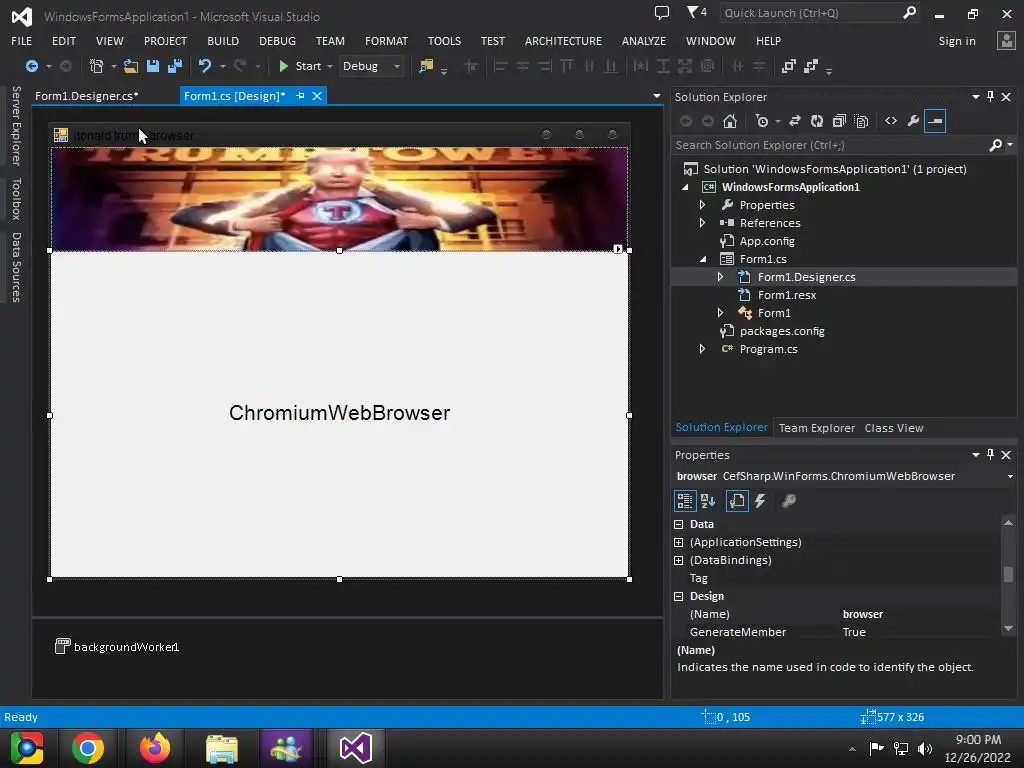Expand the References node
Screen dimensions: 1024x768
tap(703, 223)
